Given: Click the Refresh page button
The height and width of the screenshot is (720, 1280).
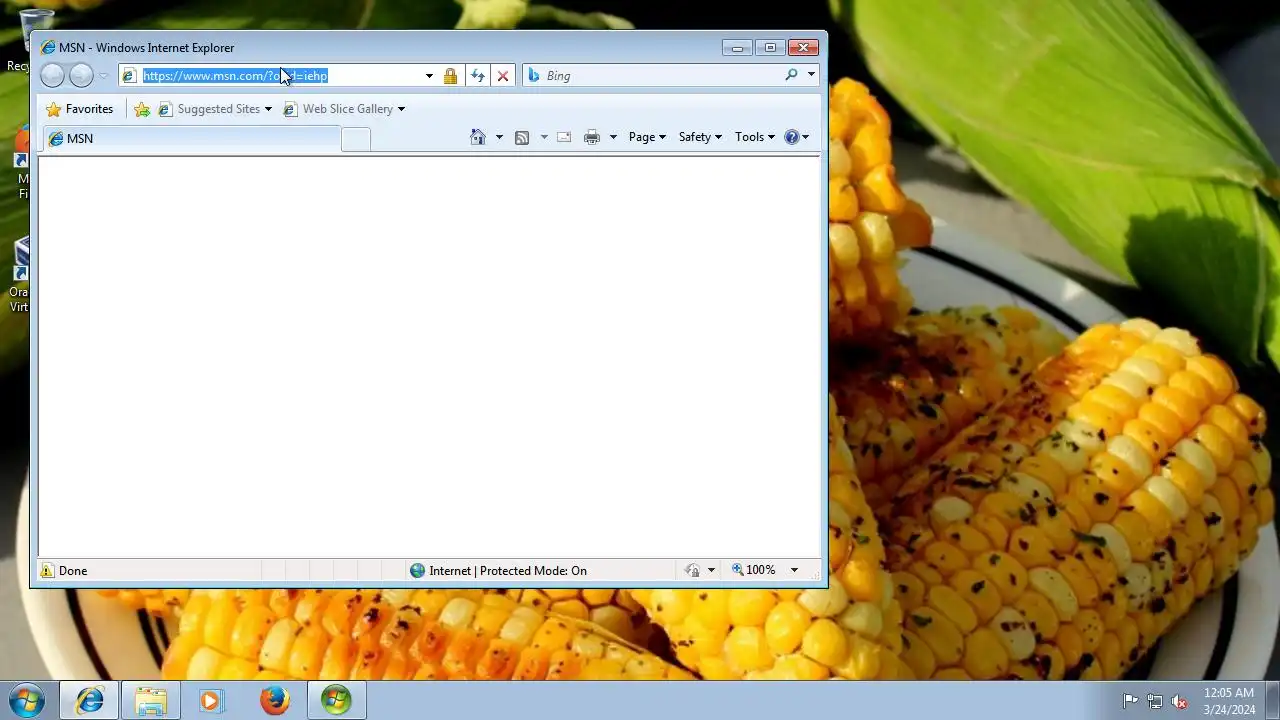Looking at the screenshot, I should 478,76.
